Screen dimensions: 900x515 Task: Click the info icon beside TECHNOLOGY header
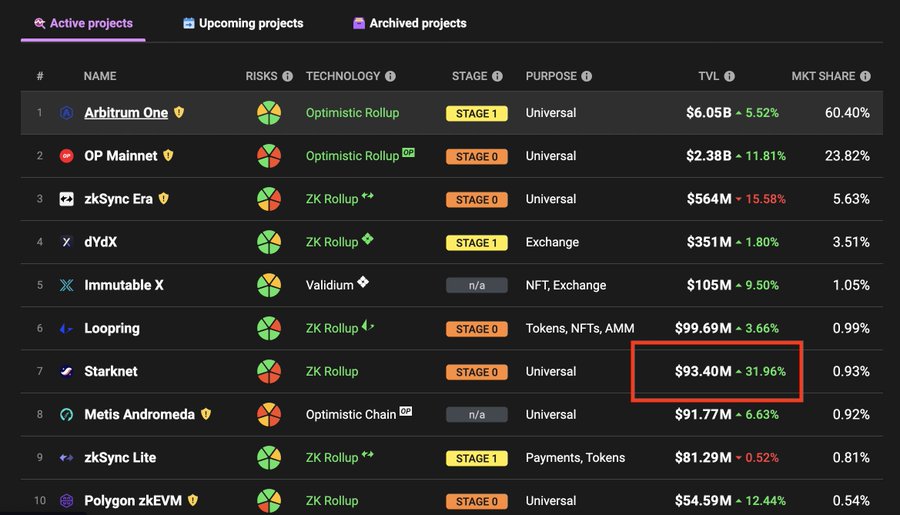(390, 76)
